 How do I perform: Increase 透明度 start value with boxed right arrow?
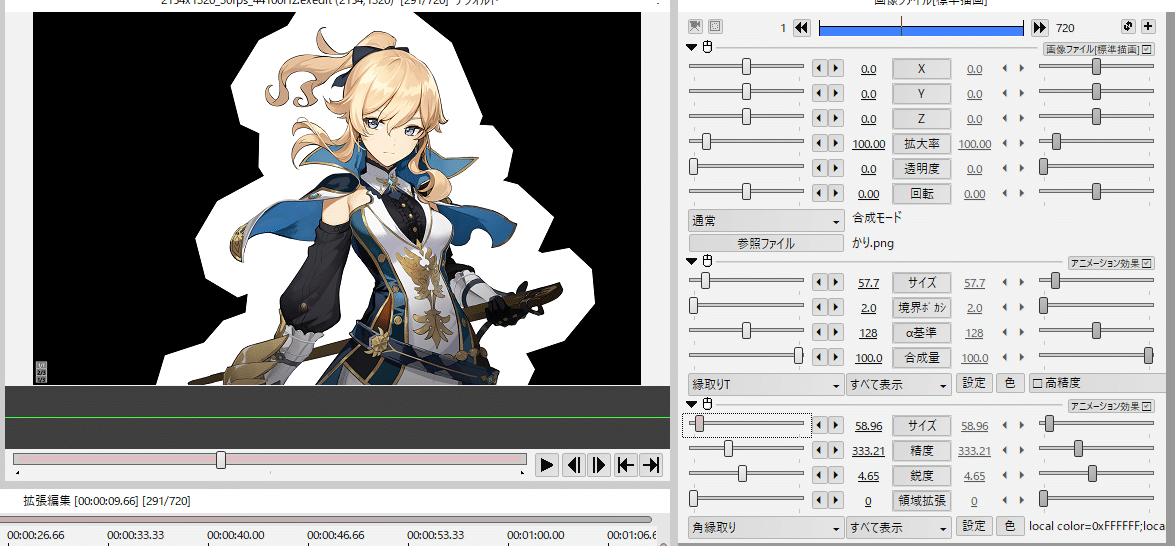pos(835,169)
